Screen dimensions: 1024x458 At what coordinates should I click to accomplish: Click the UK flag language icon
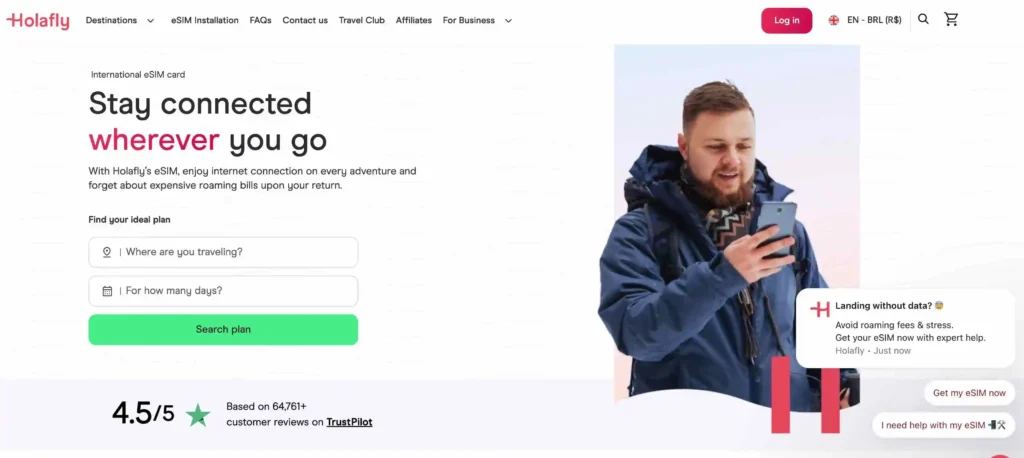pyautogui.click(x=833, y=20)
